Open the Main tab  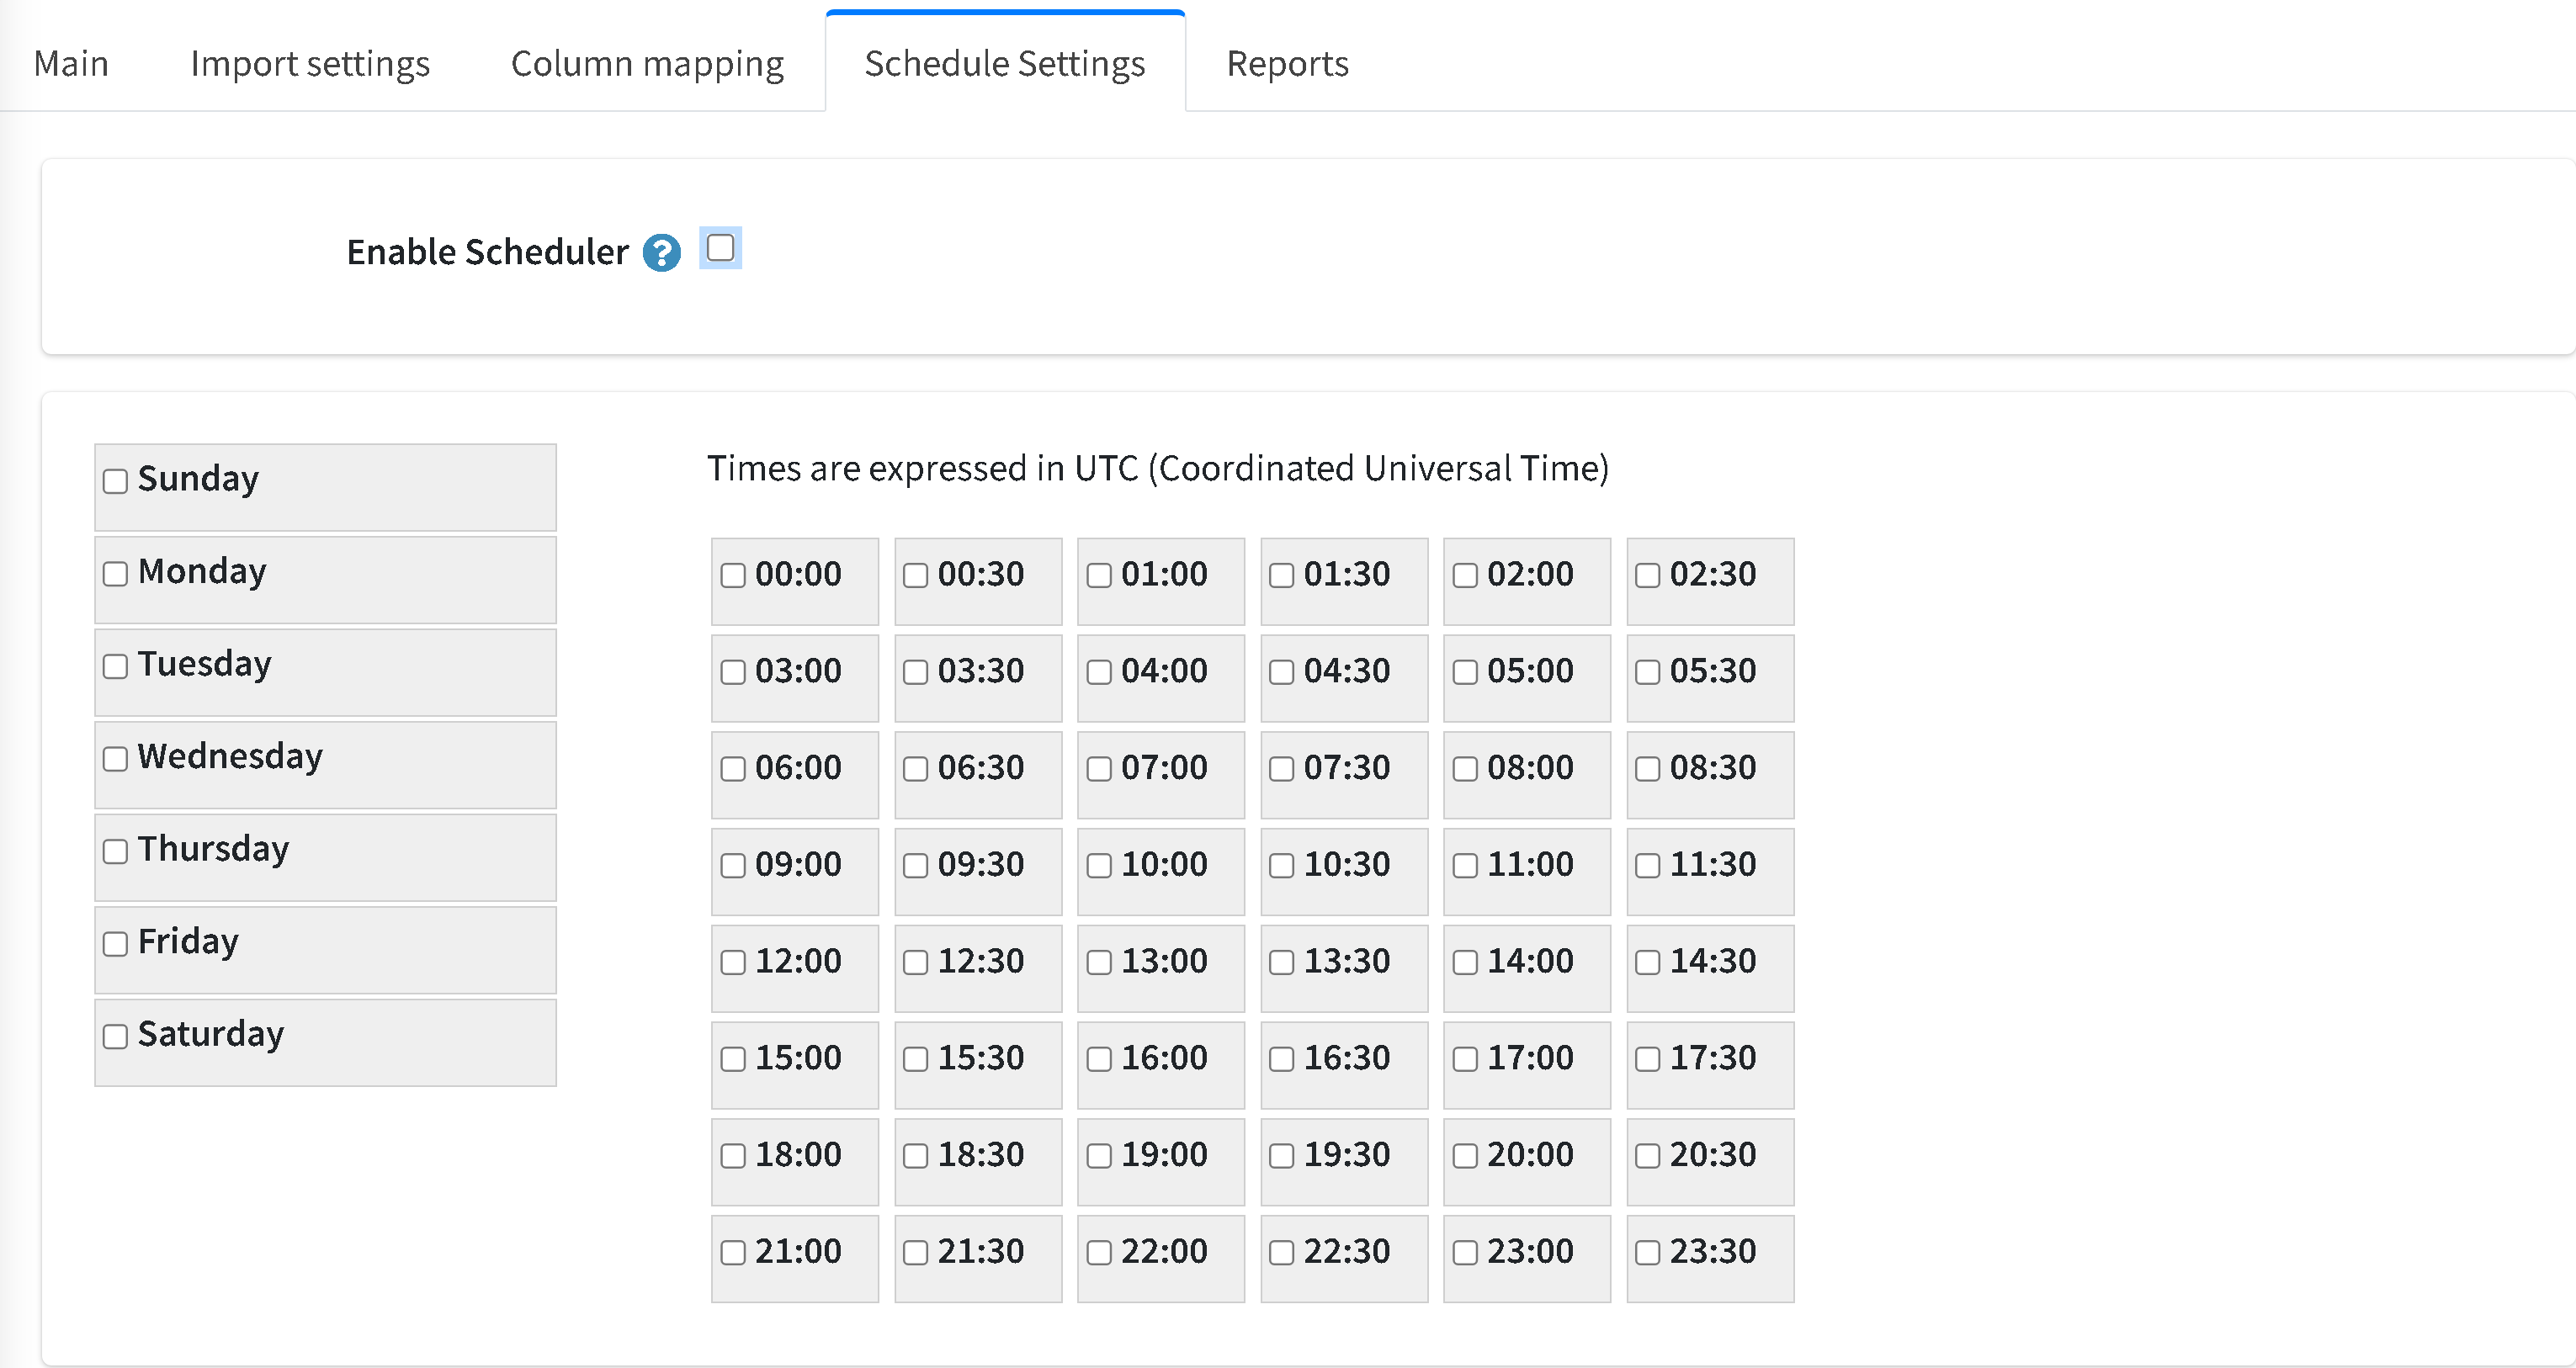click(x=71, y=63)
